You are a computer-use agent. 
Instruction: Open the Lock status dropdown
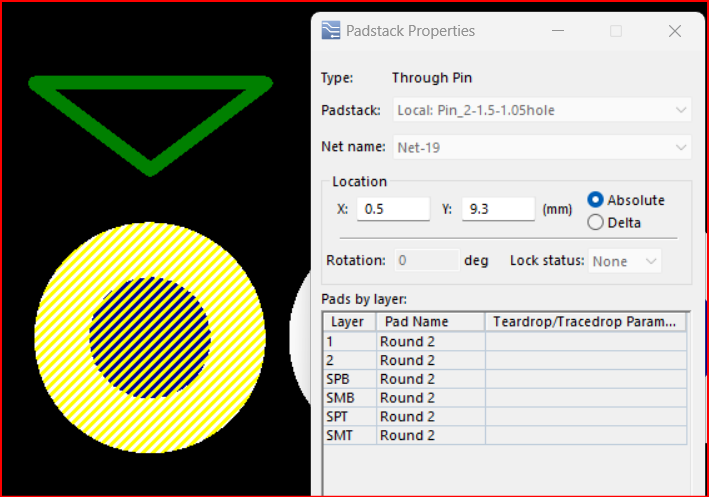(x=650, y=261)
